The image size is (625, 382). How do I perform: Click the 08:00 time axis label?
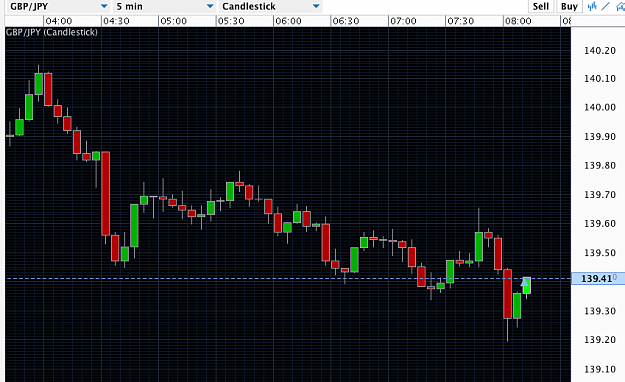coord(518,21)
